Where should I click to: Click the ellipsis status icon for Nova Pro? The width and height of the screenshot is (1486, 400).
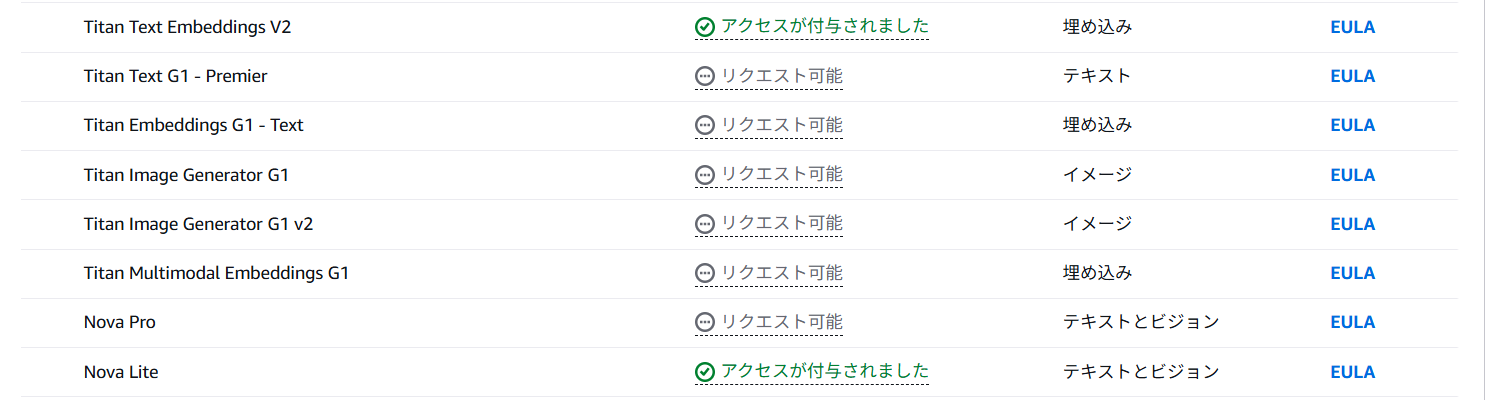[705, 322]
